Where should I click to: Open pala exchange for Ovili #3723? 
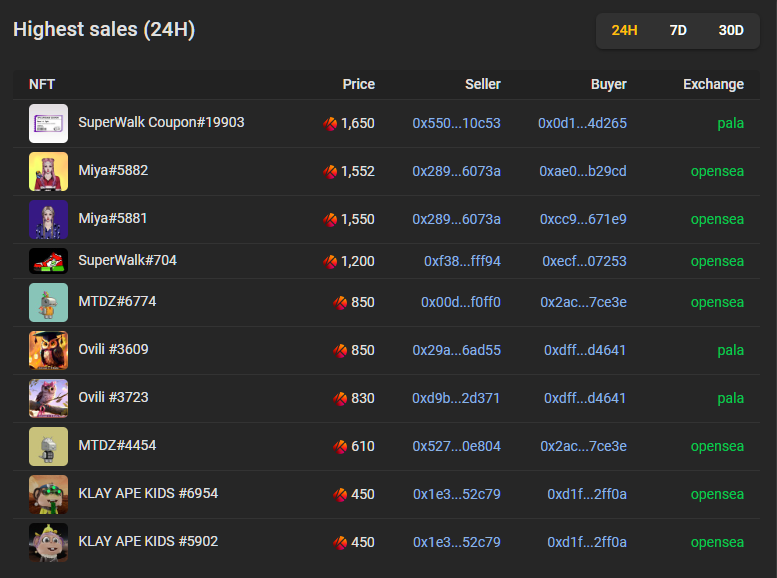[730, 399]
